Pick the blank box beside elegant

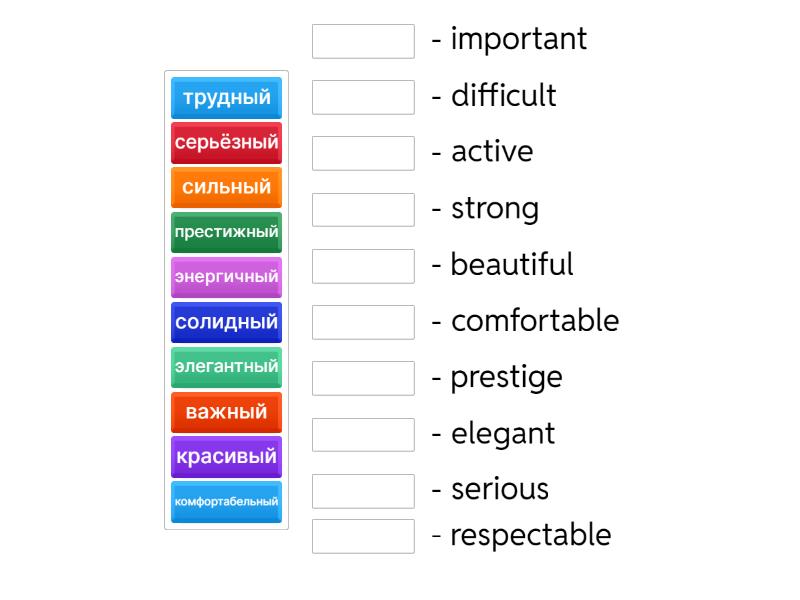coord(363,434)
